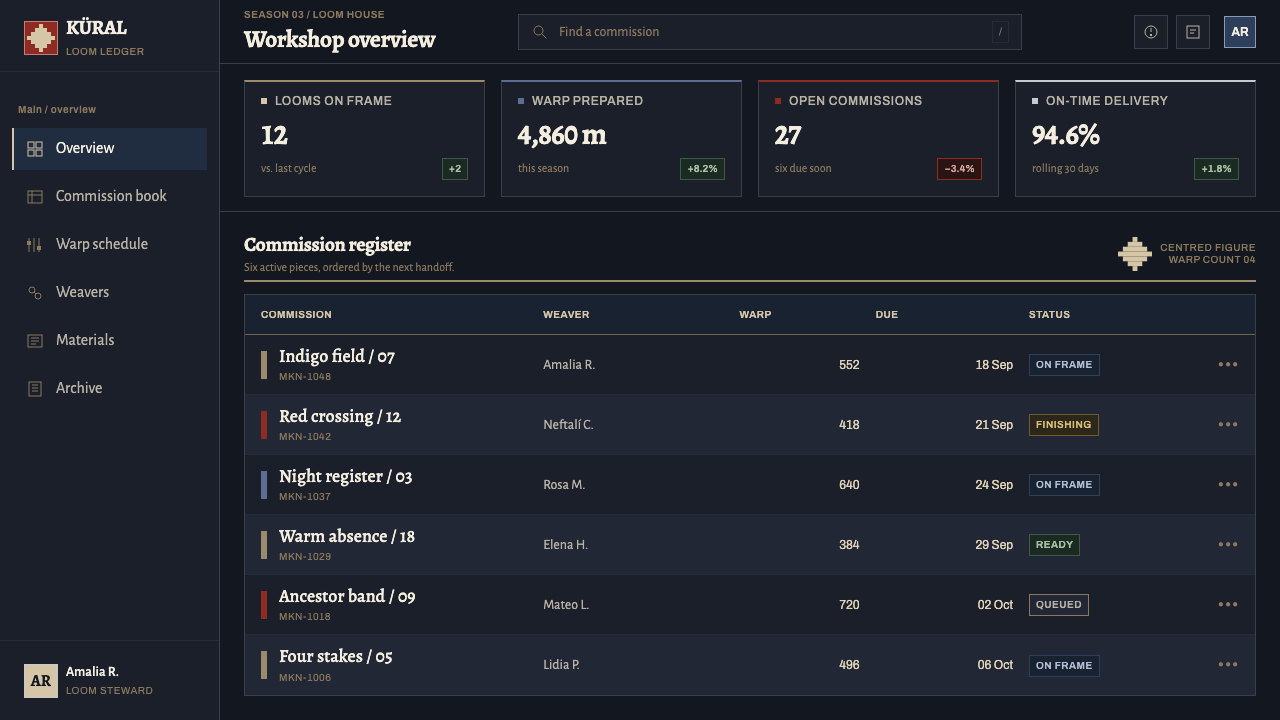
Task: Click the Warp schedule sliders icon
Action: click(x=35, y=245)
